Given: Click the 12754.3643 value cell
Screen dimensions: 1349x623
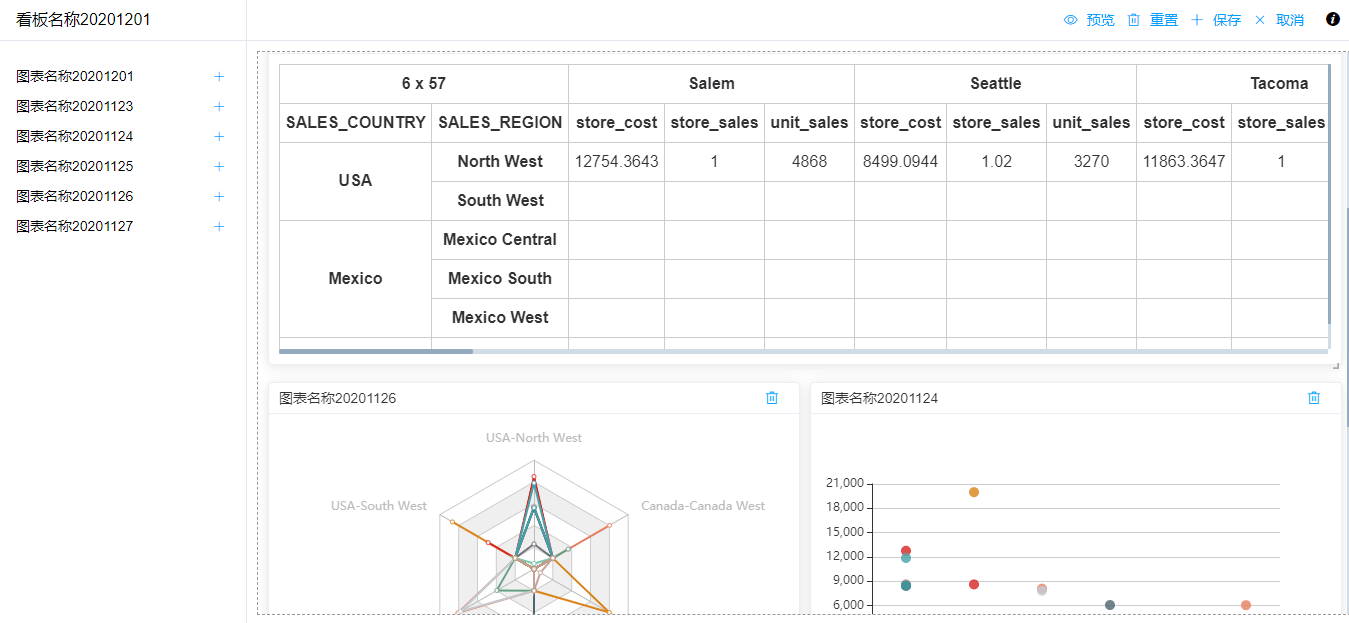Looking at the screenshot, I should tap(617, 162).
